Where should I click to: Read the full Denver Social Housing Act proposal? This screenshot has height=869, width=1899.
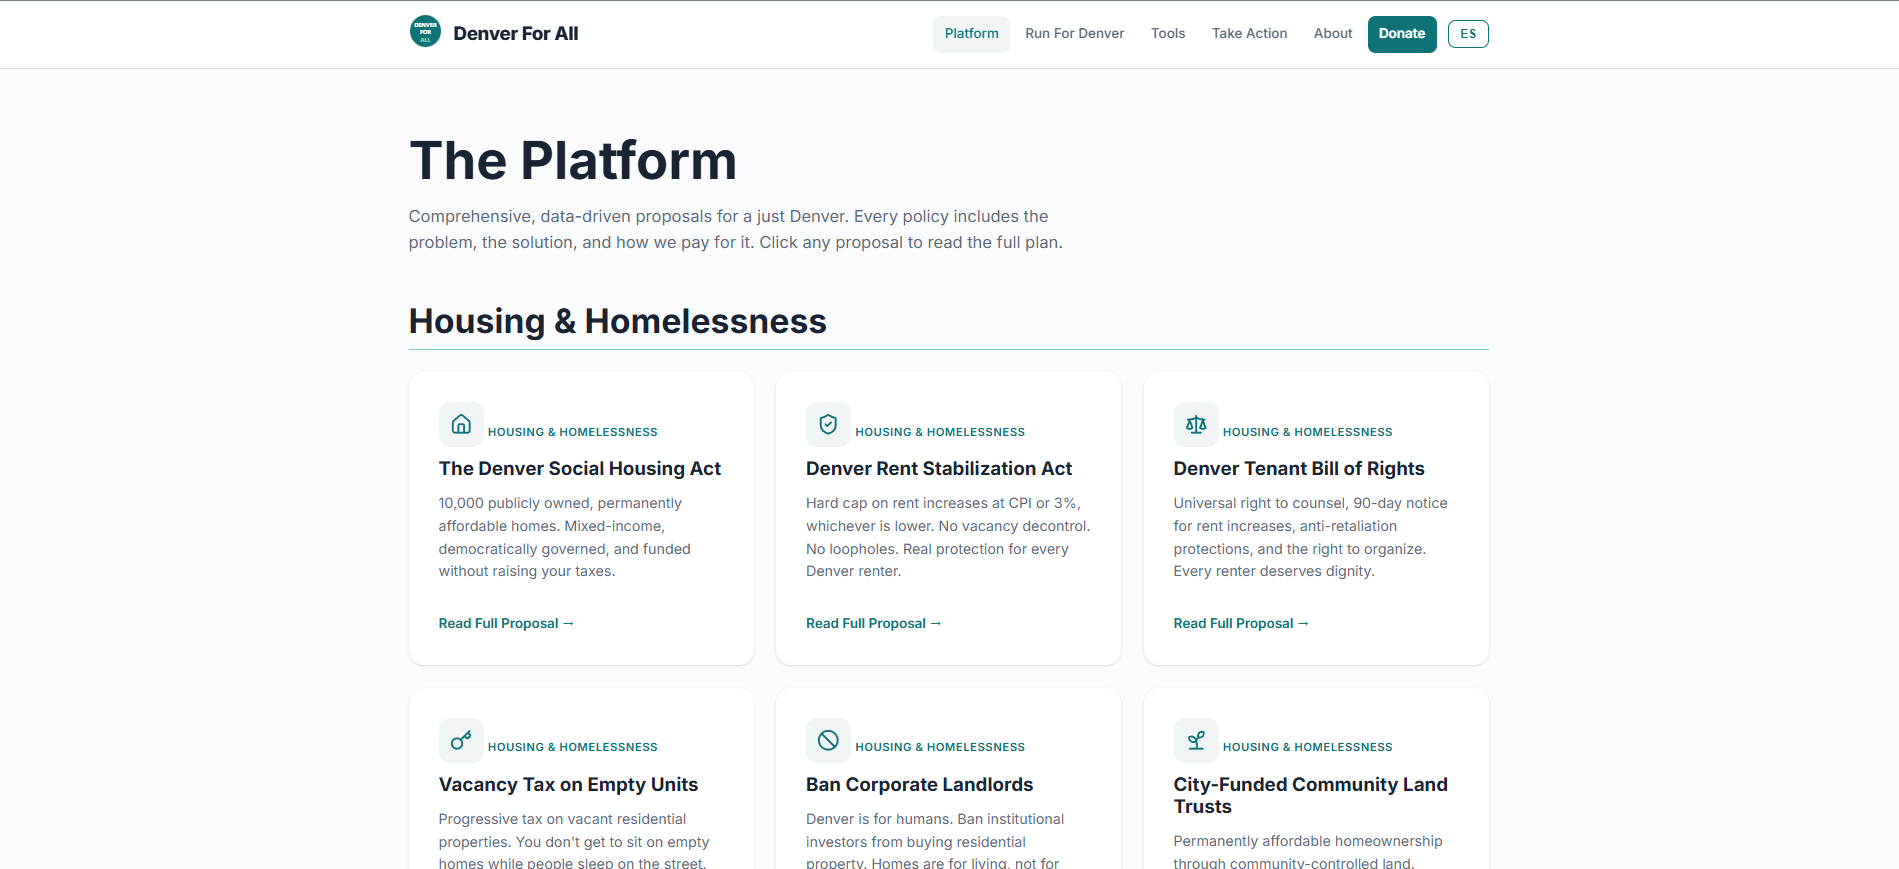point(505,622)
